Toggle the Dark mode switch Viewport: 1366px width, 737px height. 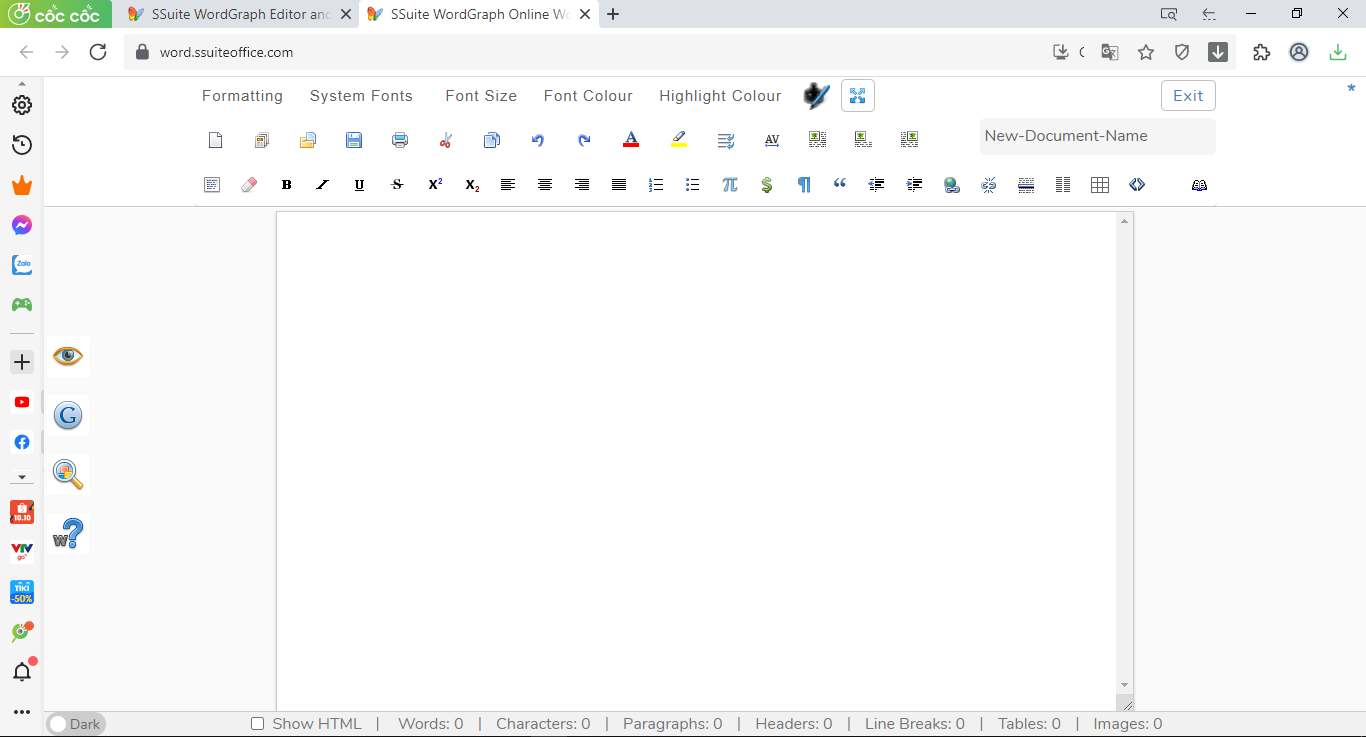[x=75, y=724]
